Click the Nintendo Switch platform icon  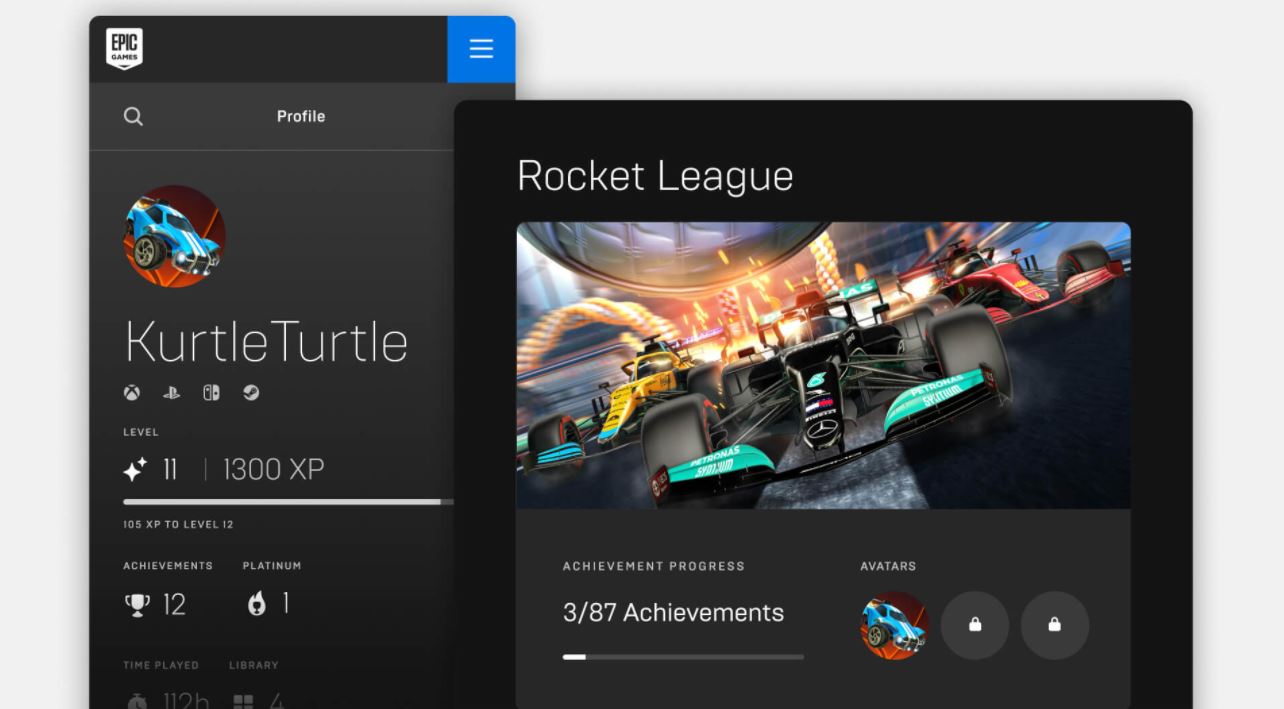pos(211,393)
